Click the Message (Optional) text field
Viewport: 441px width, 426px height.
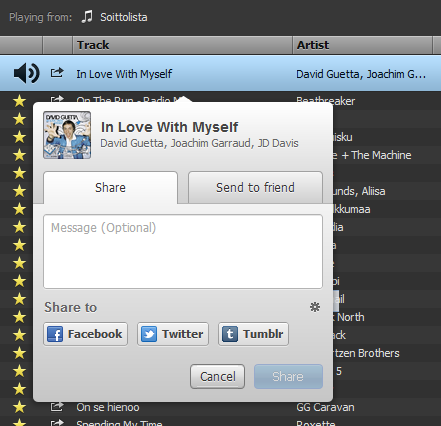[x=183, y=252]
